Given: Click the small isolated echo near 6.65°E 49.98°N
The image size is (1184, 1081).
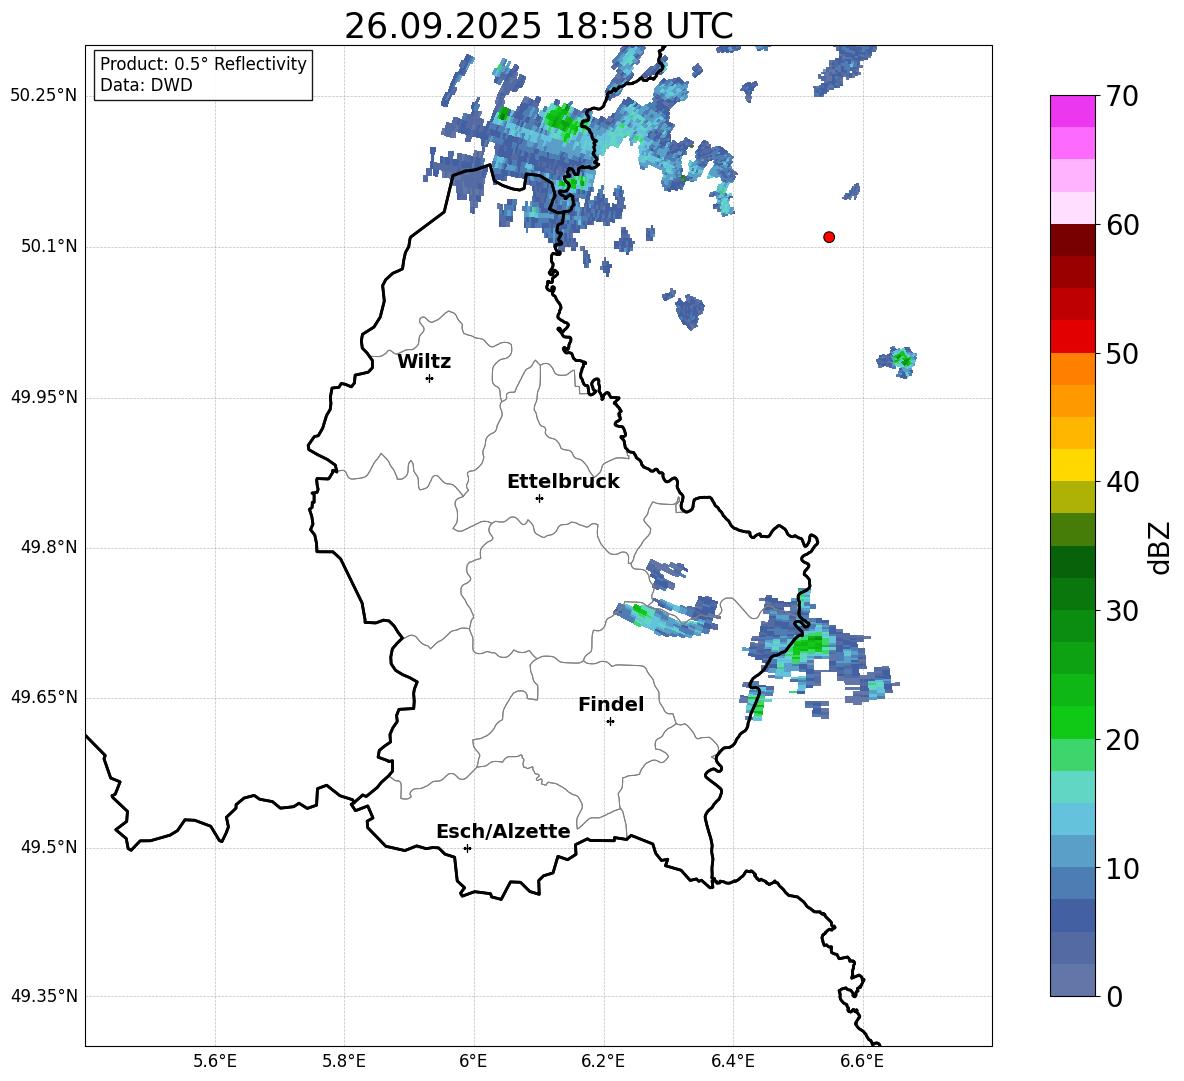Looking at the screenshot, I should [899, 361].
